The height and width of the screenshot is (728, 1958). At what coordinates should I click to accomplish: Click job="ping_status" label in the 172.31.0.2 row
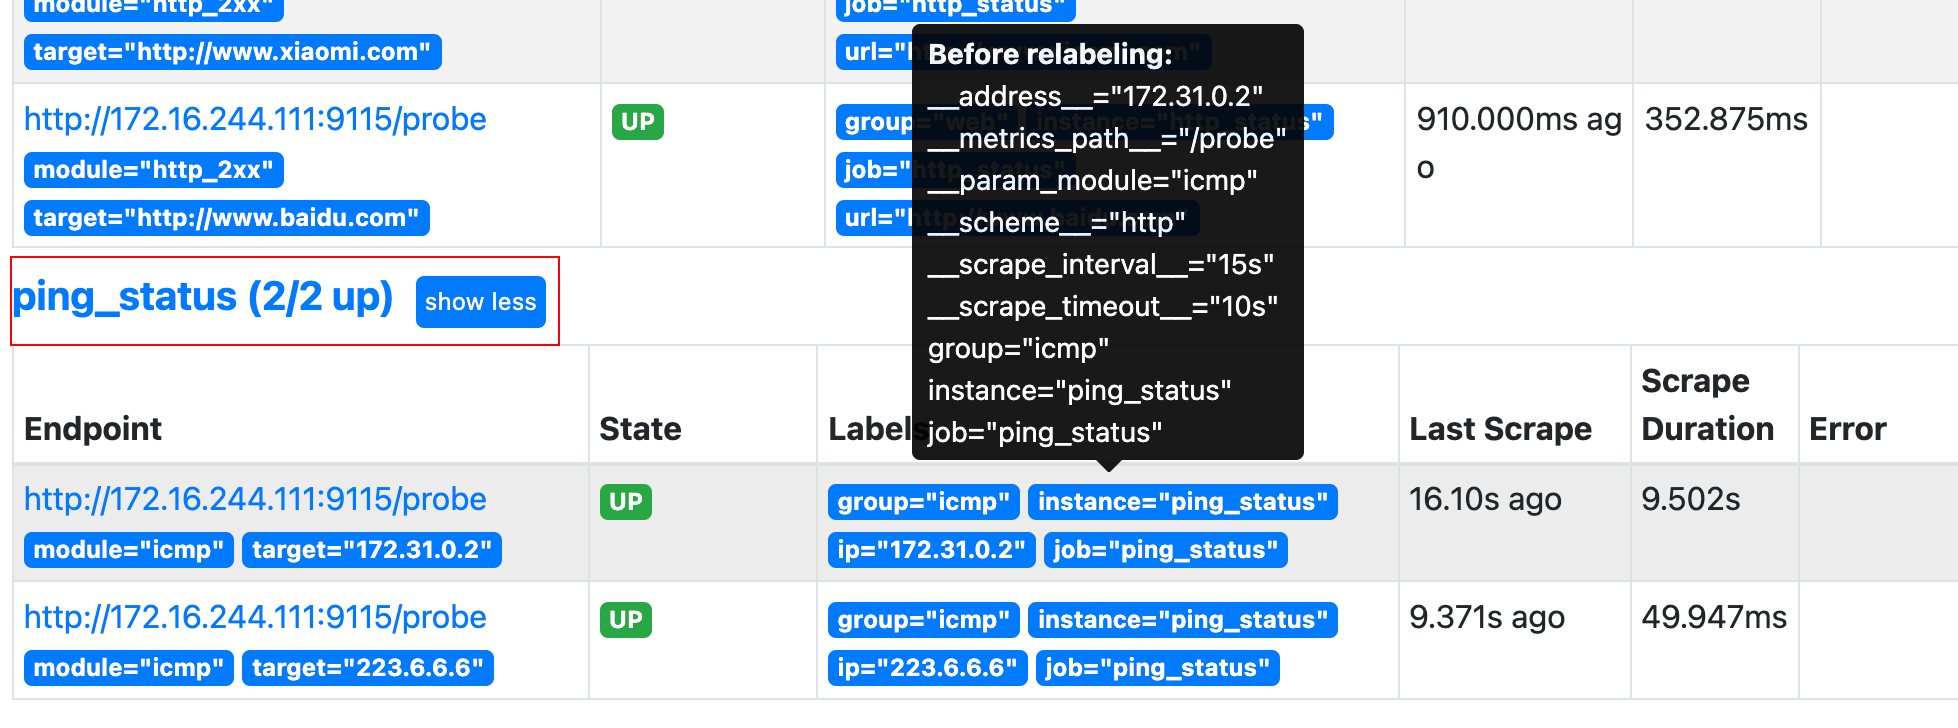coord(1166,550)
